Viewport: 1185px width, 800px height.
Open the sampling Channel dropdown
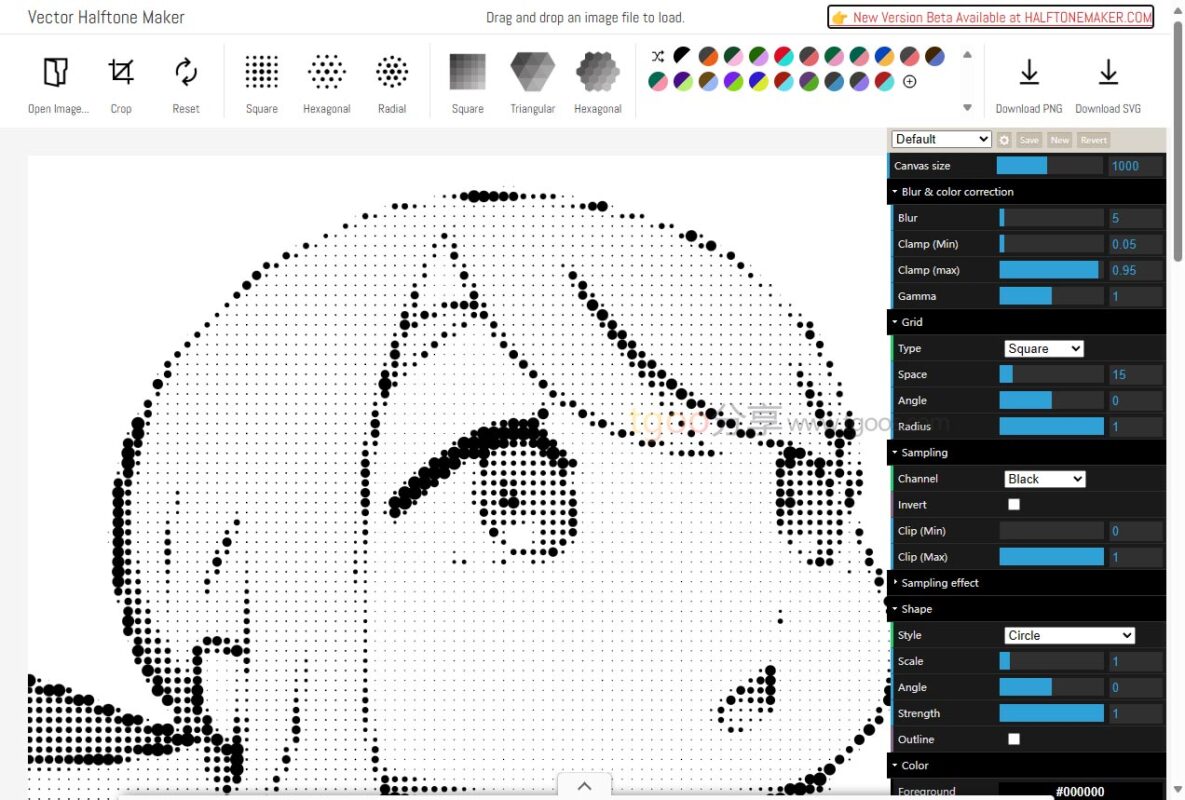tap(1044, 478)
